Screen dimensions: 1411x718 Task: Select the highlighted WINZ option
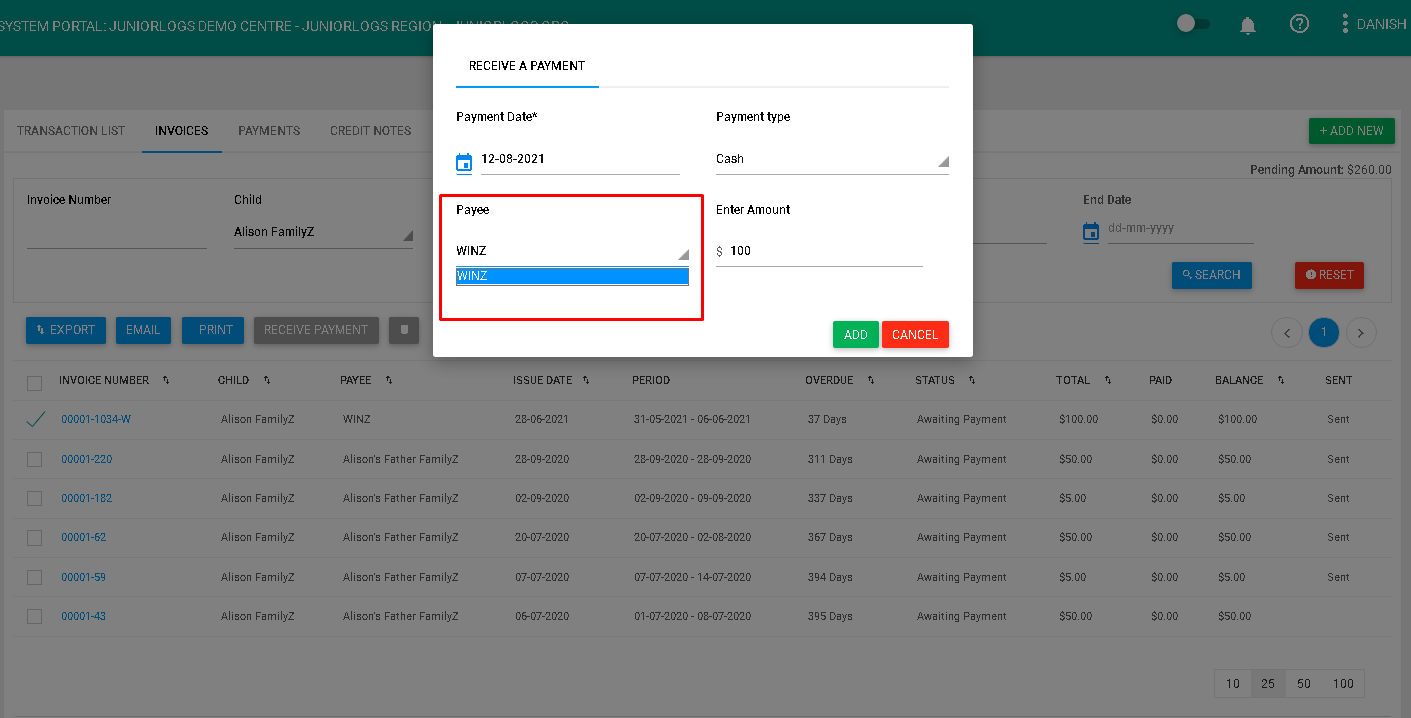(x=572, y=276)
